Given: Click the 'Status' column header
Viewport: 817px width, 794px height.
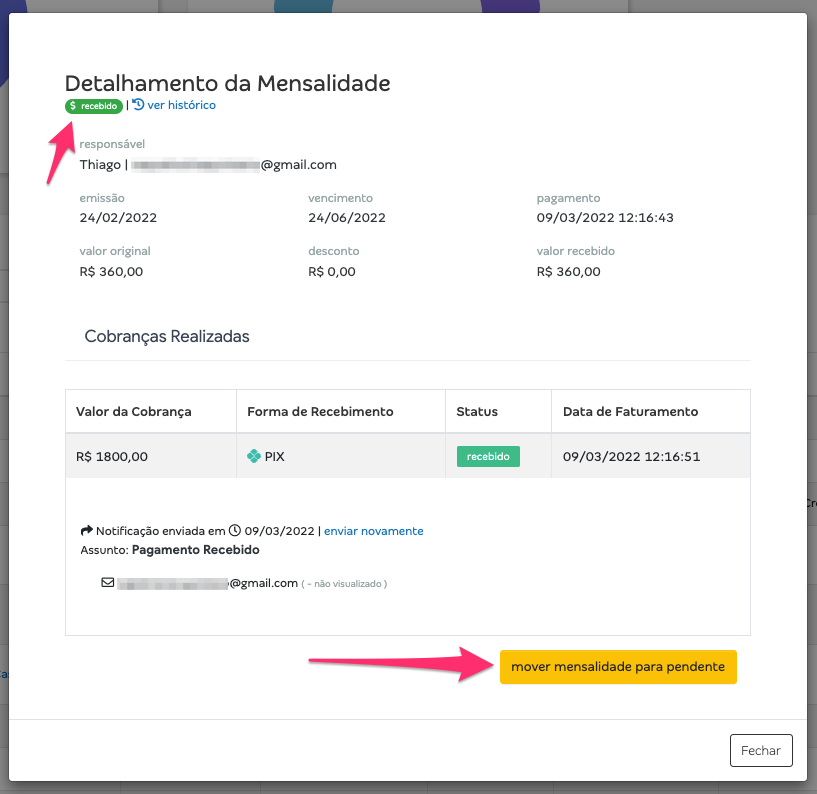Looking at the screenshot, I should [x=477, y=412].
